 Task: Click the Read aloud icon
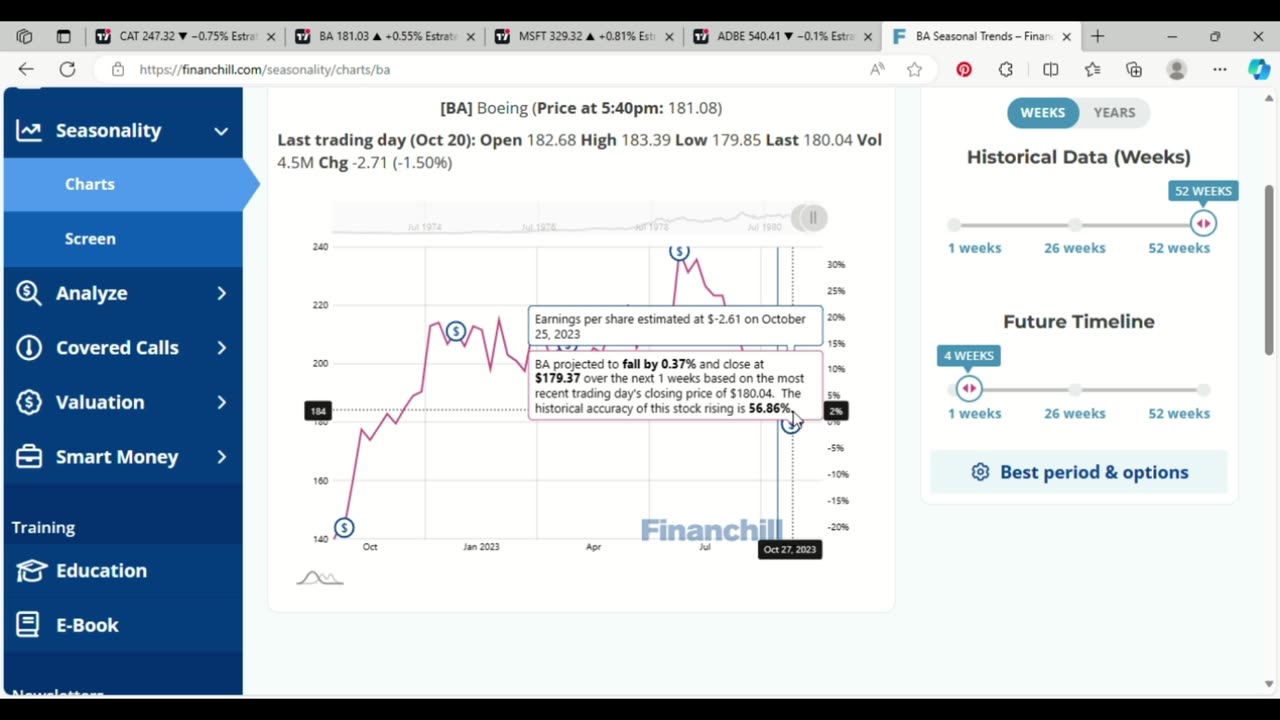pos(877,69)
